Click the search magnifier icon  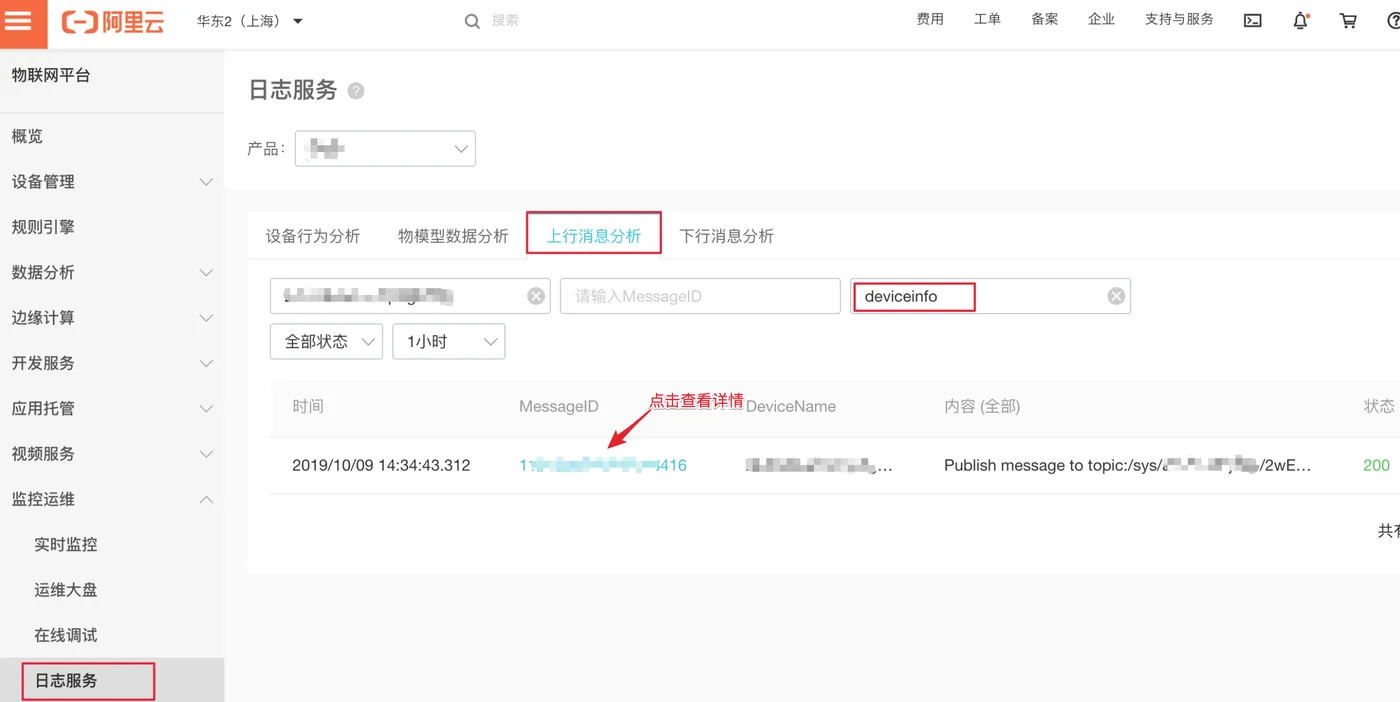472,21
